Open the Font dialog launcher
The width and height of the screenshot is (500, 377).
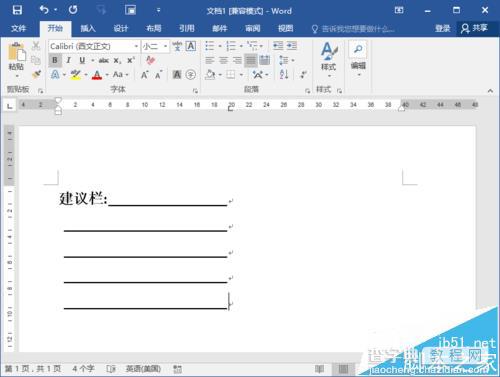point(195,90)
